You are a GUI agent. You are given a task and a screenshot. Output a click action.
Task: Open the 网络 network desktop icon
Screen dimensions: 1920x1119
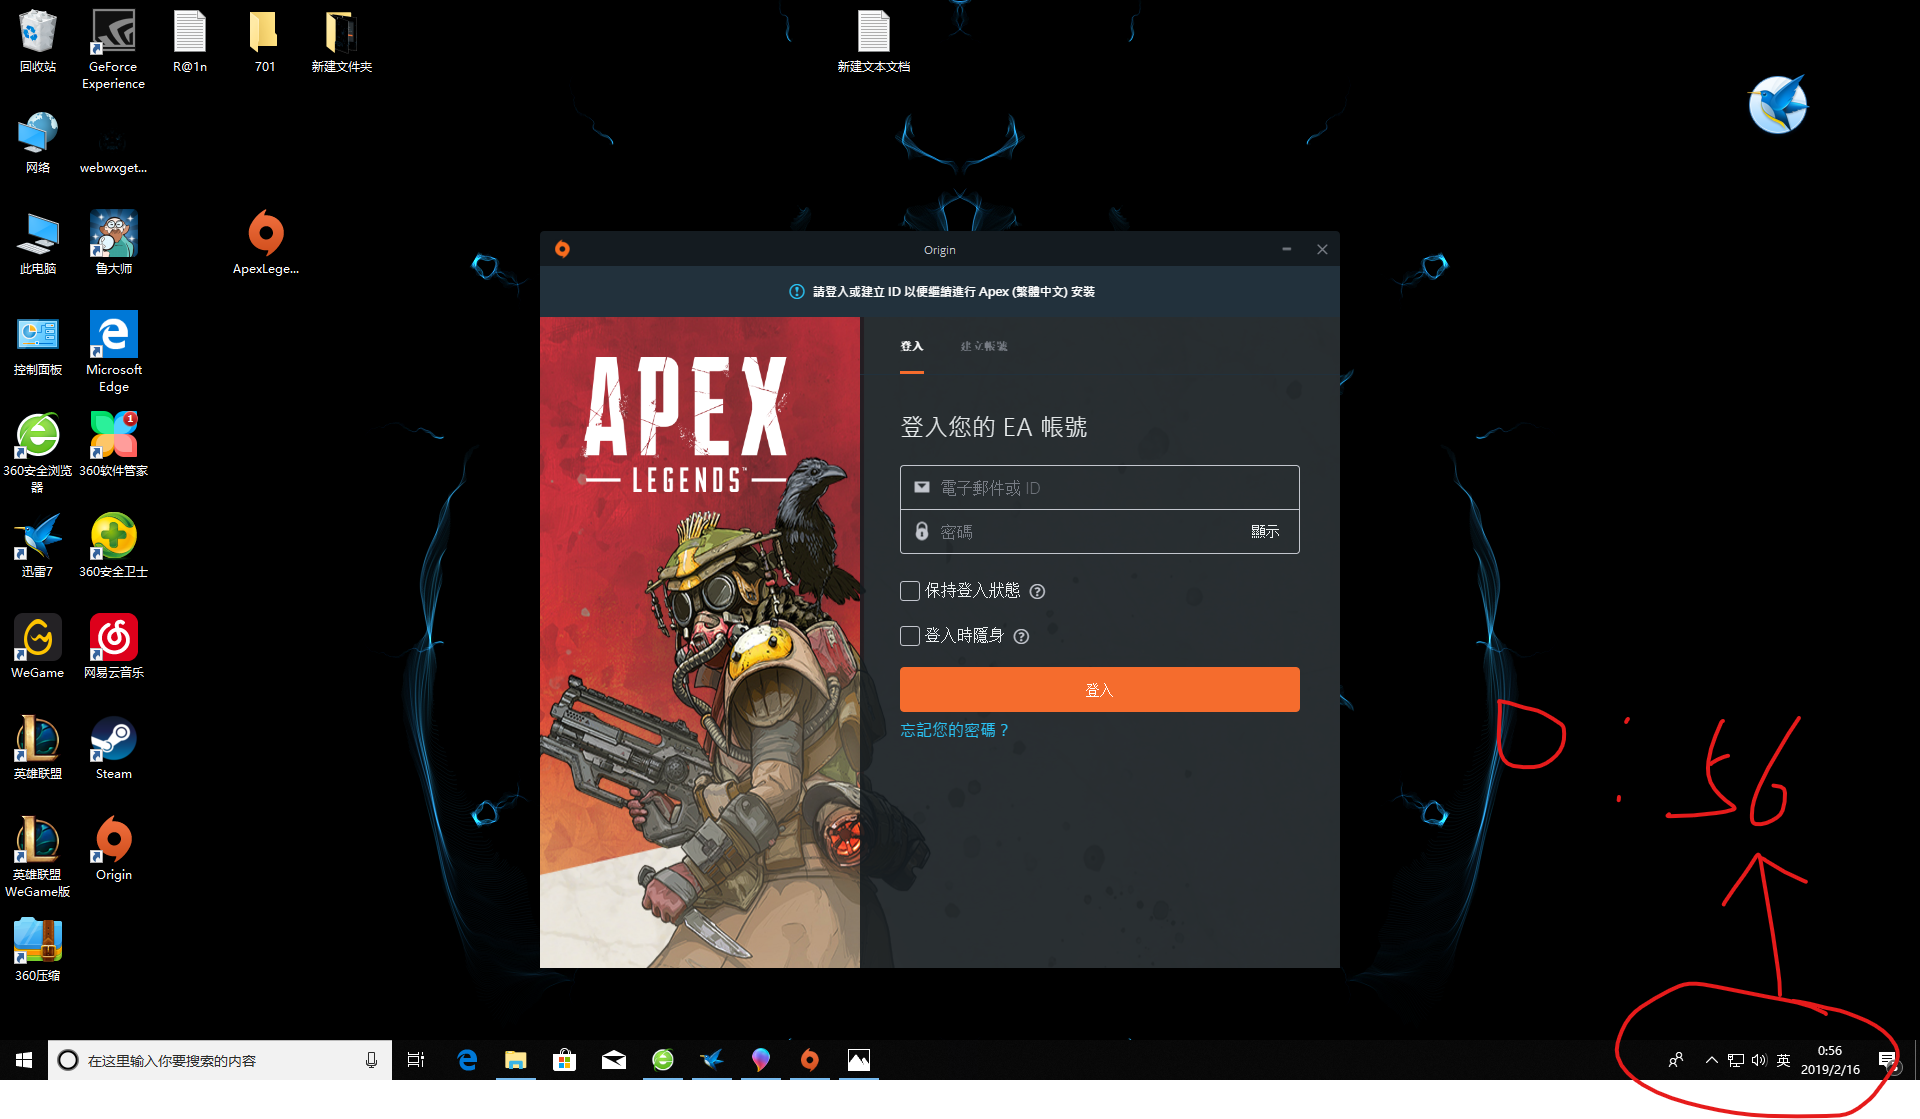pyautogui.click(x=38, y=143)
